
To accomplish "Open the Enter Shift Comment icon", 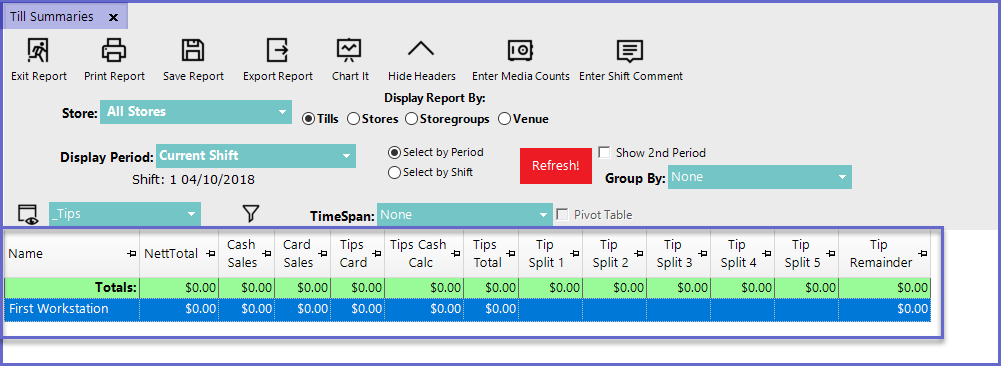I will 630,50.
